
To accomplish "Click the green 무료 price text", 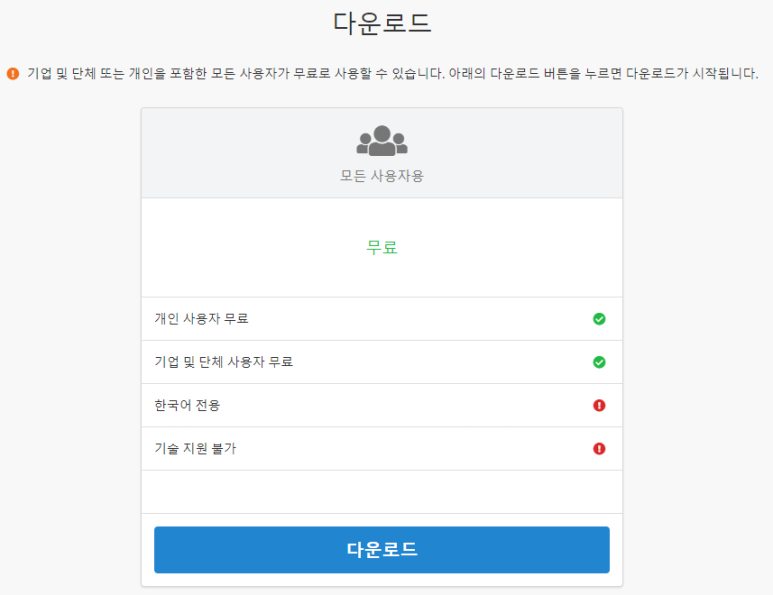I will pyautogui.click(x=382, y=247).
